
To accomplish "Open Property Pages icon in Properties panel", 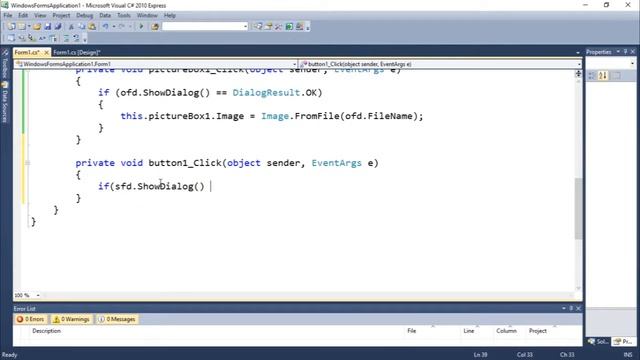I will (616, 76).
